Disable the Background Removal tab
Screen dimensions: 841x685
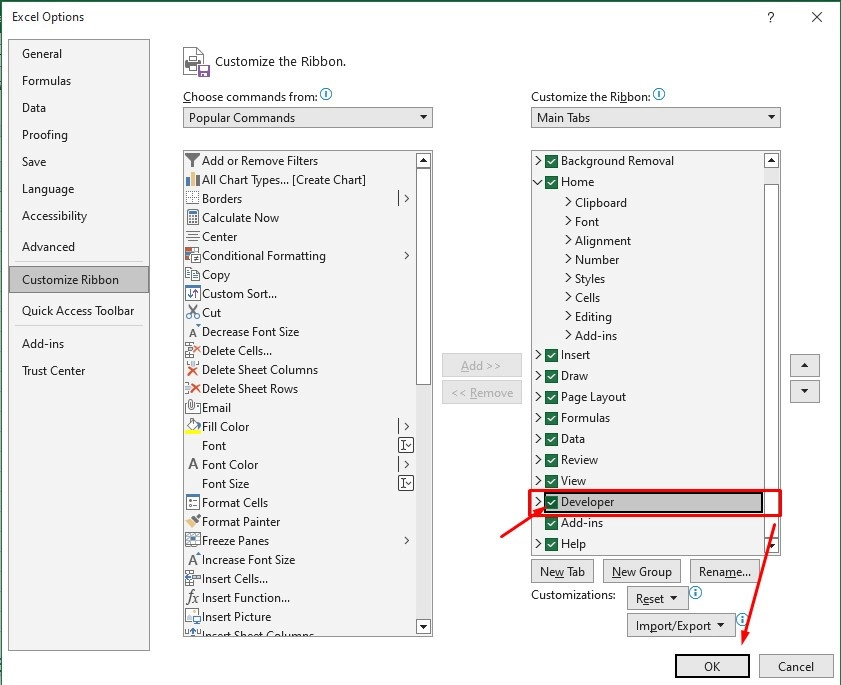pos(550,160)
